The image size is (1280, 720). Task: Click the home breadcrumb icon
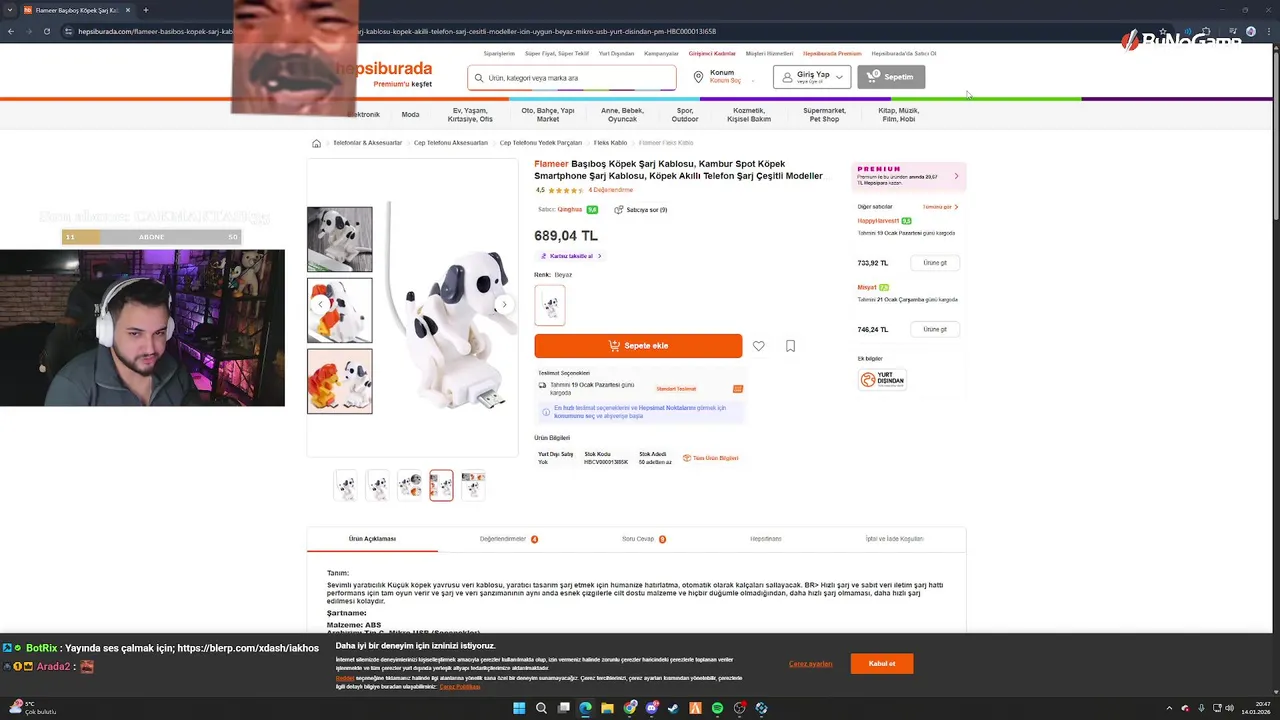coord(316,143)
